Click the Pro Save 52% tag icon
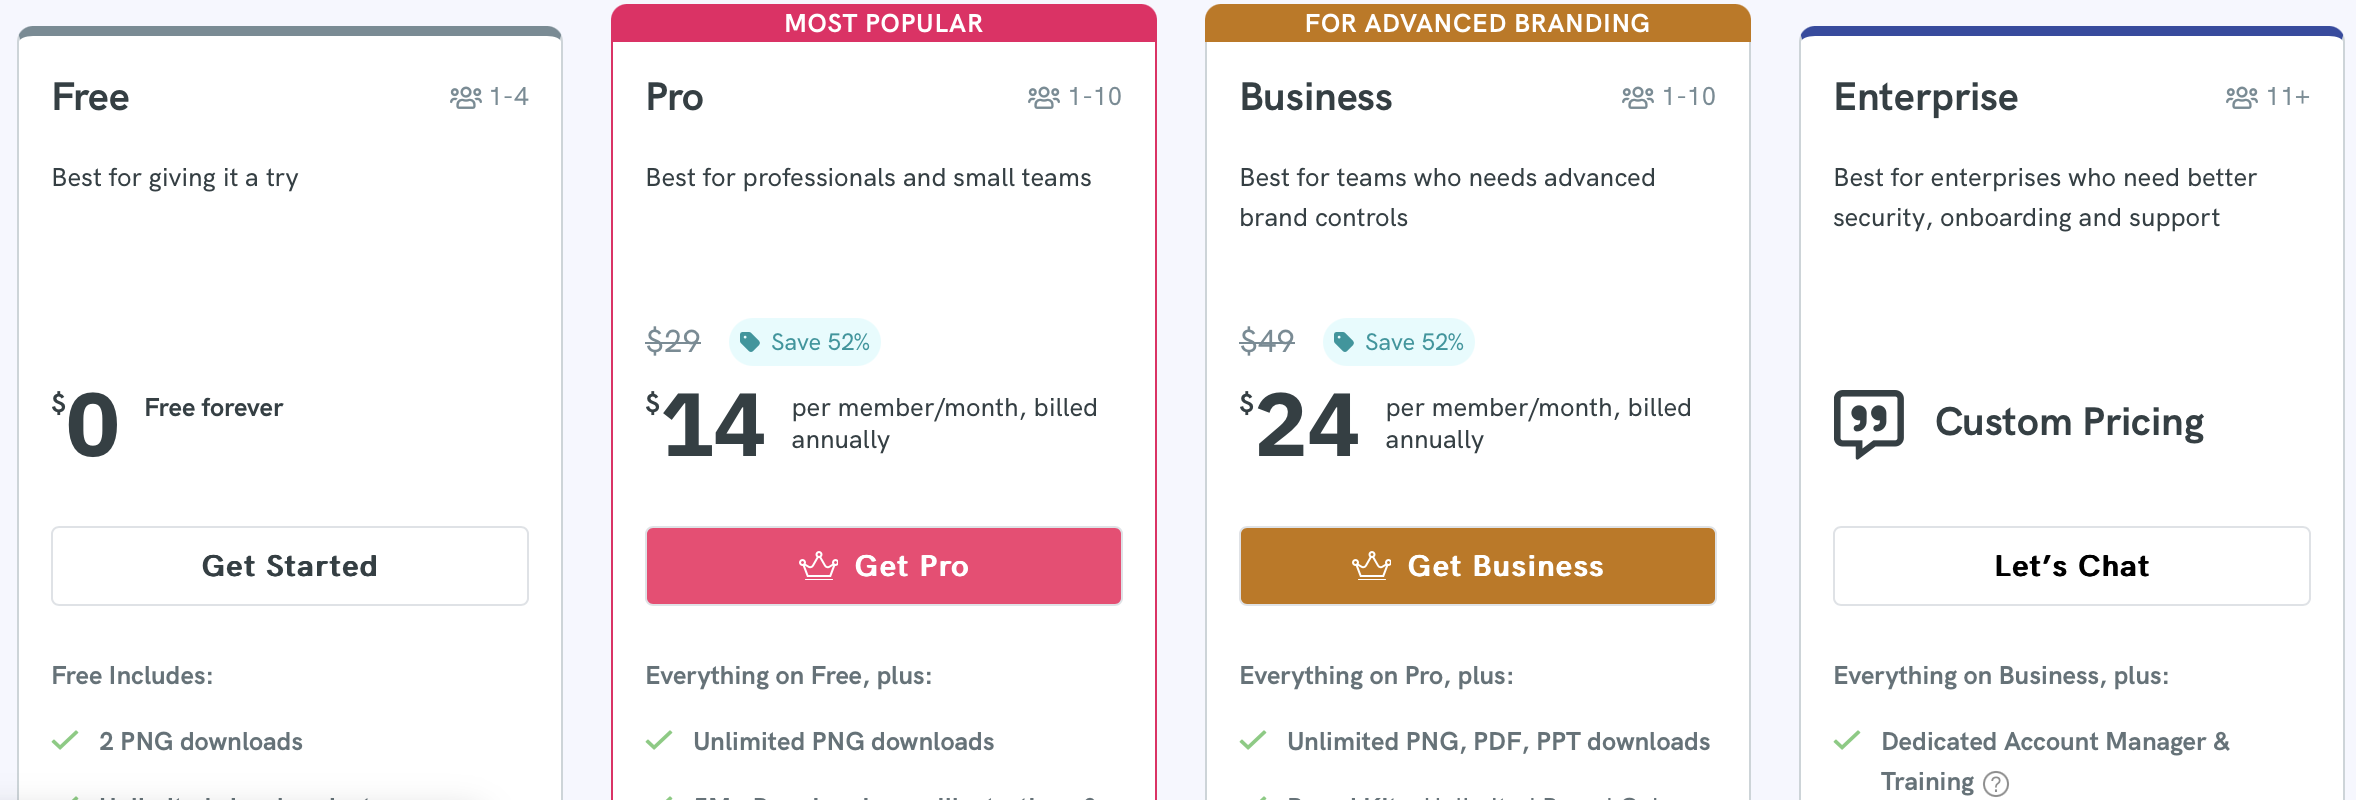This screenshot has width=2356, height=800. [x=750, y=342]
